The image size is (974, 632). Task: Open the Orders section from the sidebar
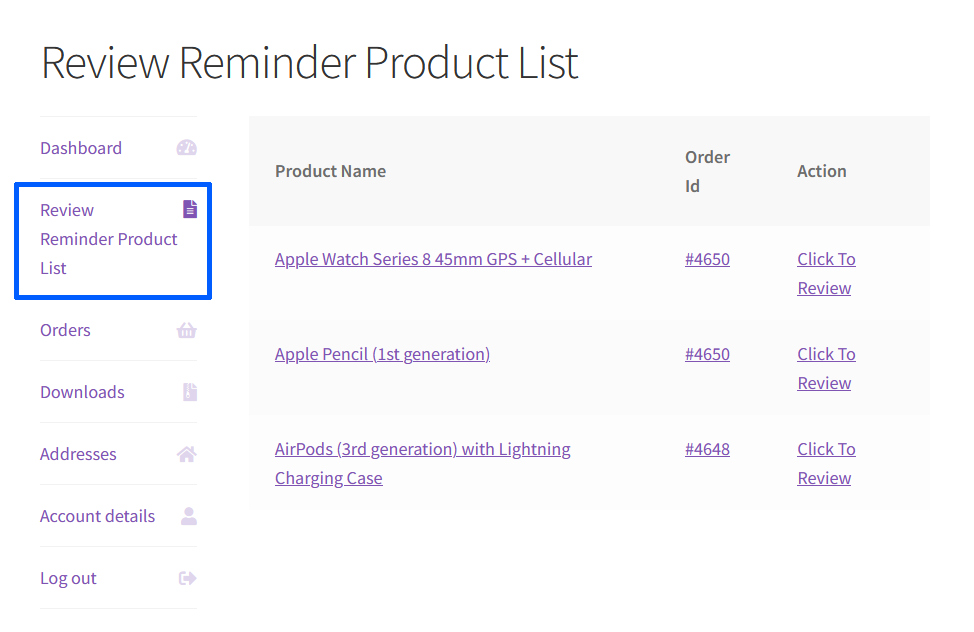click(65, 329)
